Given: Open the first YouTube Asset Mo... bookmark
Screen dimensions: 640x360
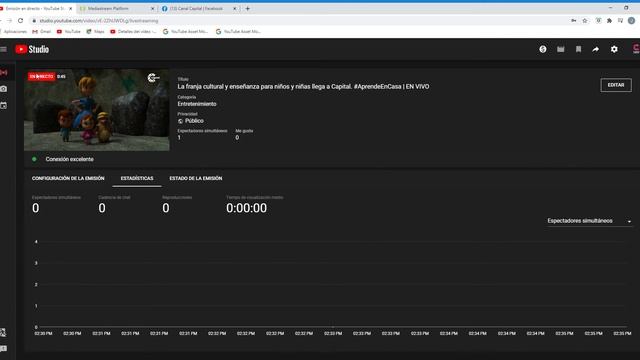Looking at the screenshot, I should (x=186, y=31).
